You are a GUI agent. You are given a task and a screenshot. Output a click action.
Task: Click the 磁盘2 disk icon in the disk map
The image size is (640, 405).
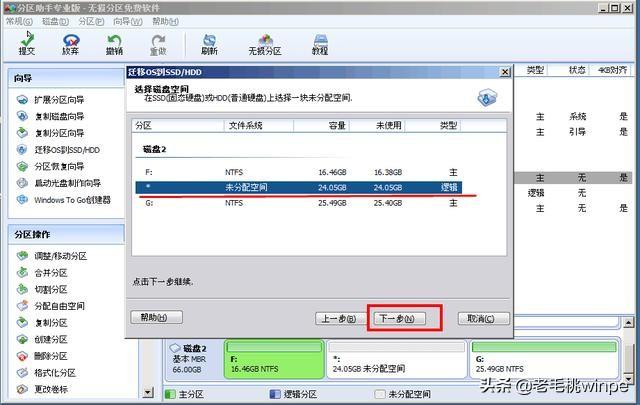point(176,348)
